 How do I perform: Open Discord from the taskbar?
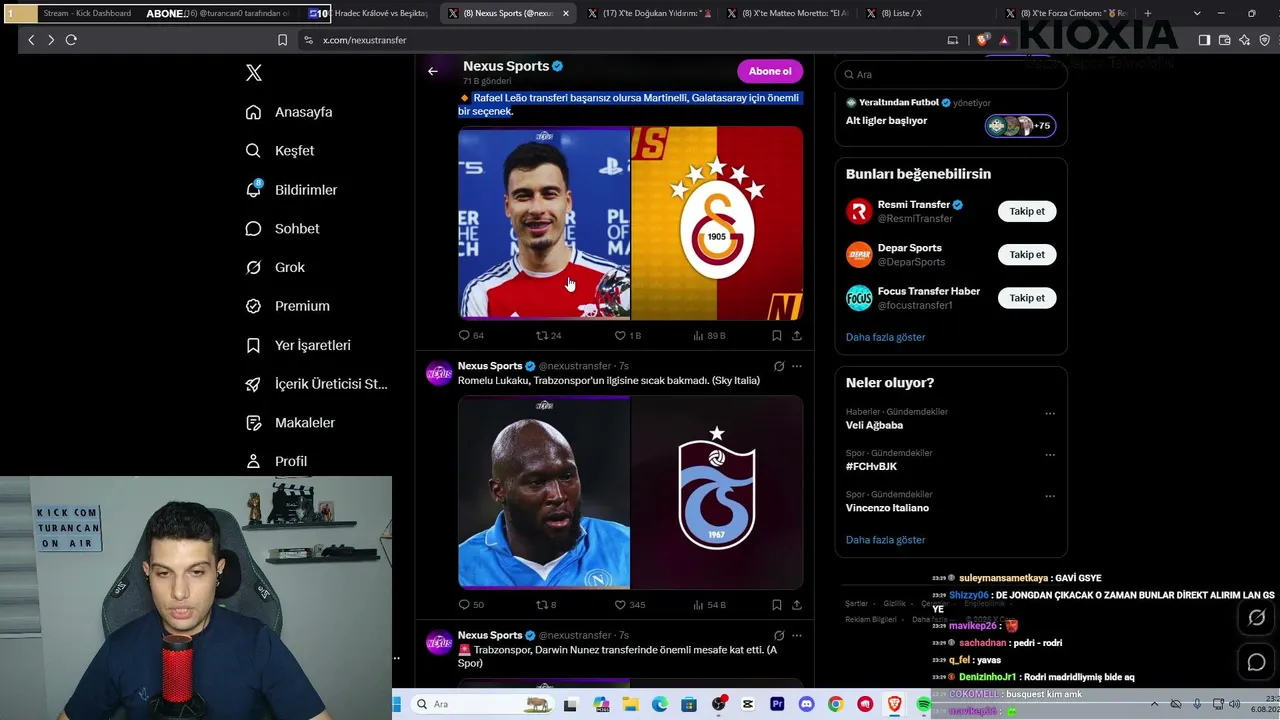806,705
